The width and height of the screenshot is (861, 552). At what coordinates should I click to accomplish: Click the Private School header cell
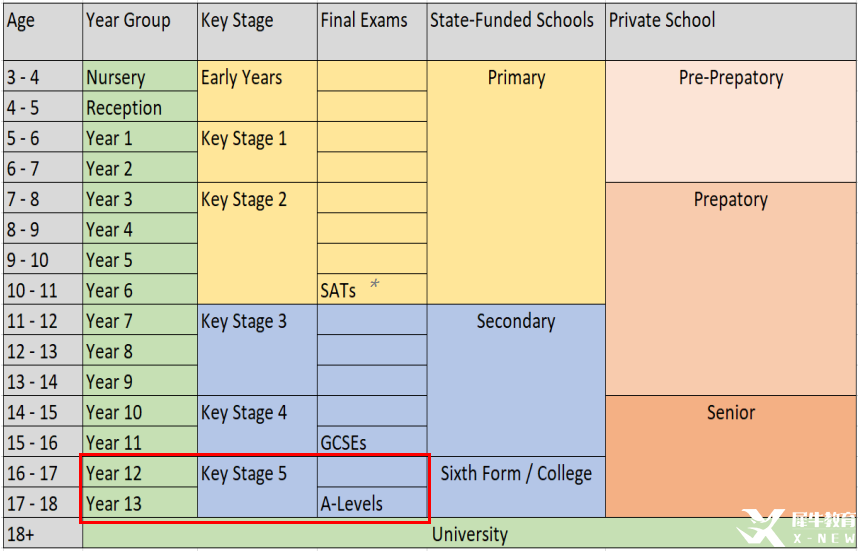[x=662, y=20]
